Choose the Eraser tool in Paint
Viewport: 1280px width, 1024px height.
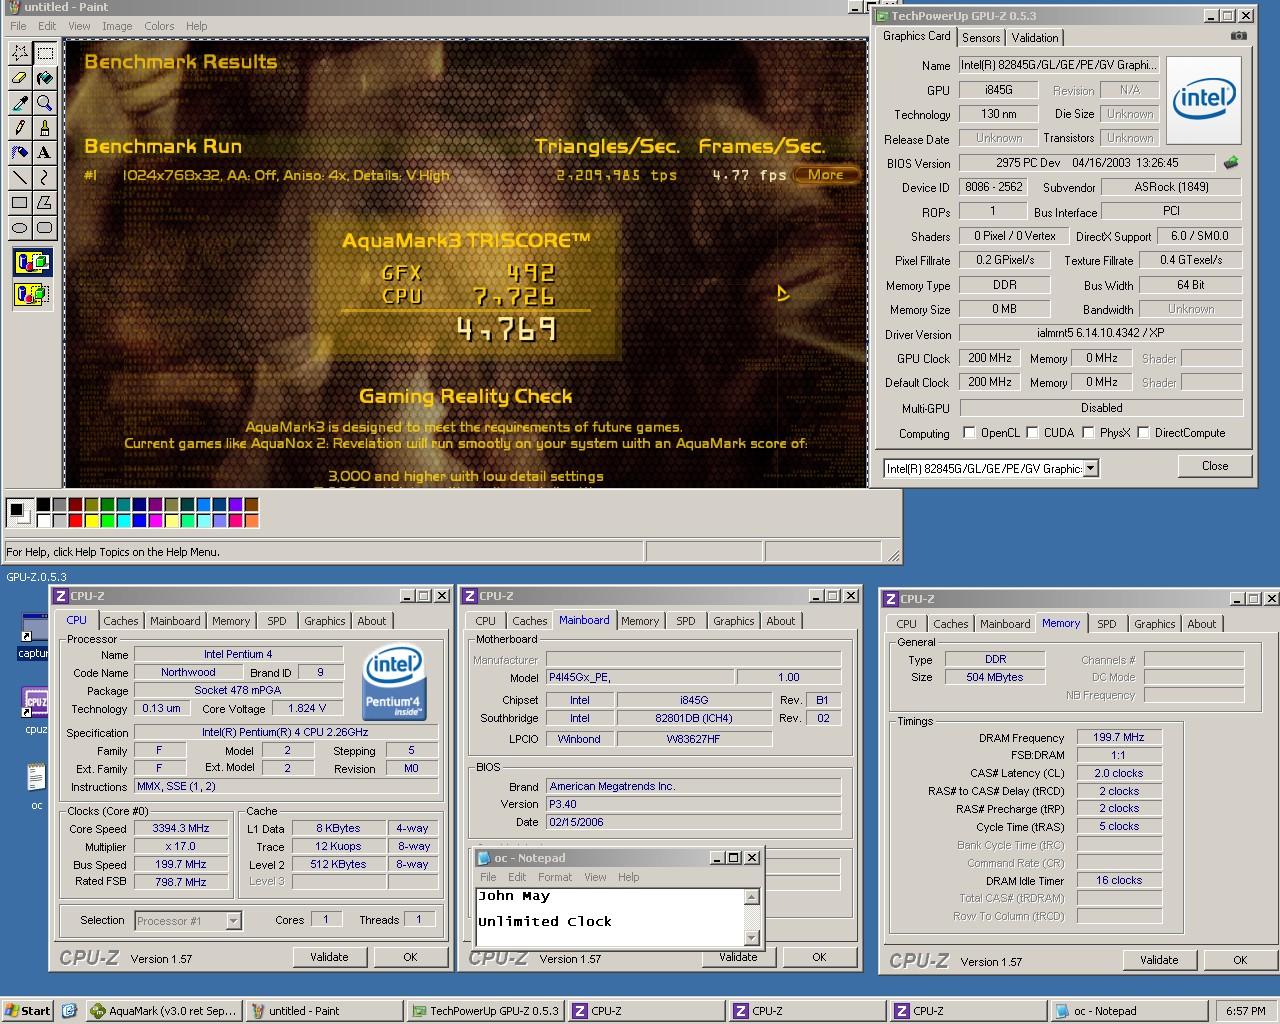click(x=19, y=78)
